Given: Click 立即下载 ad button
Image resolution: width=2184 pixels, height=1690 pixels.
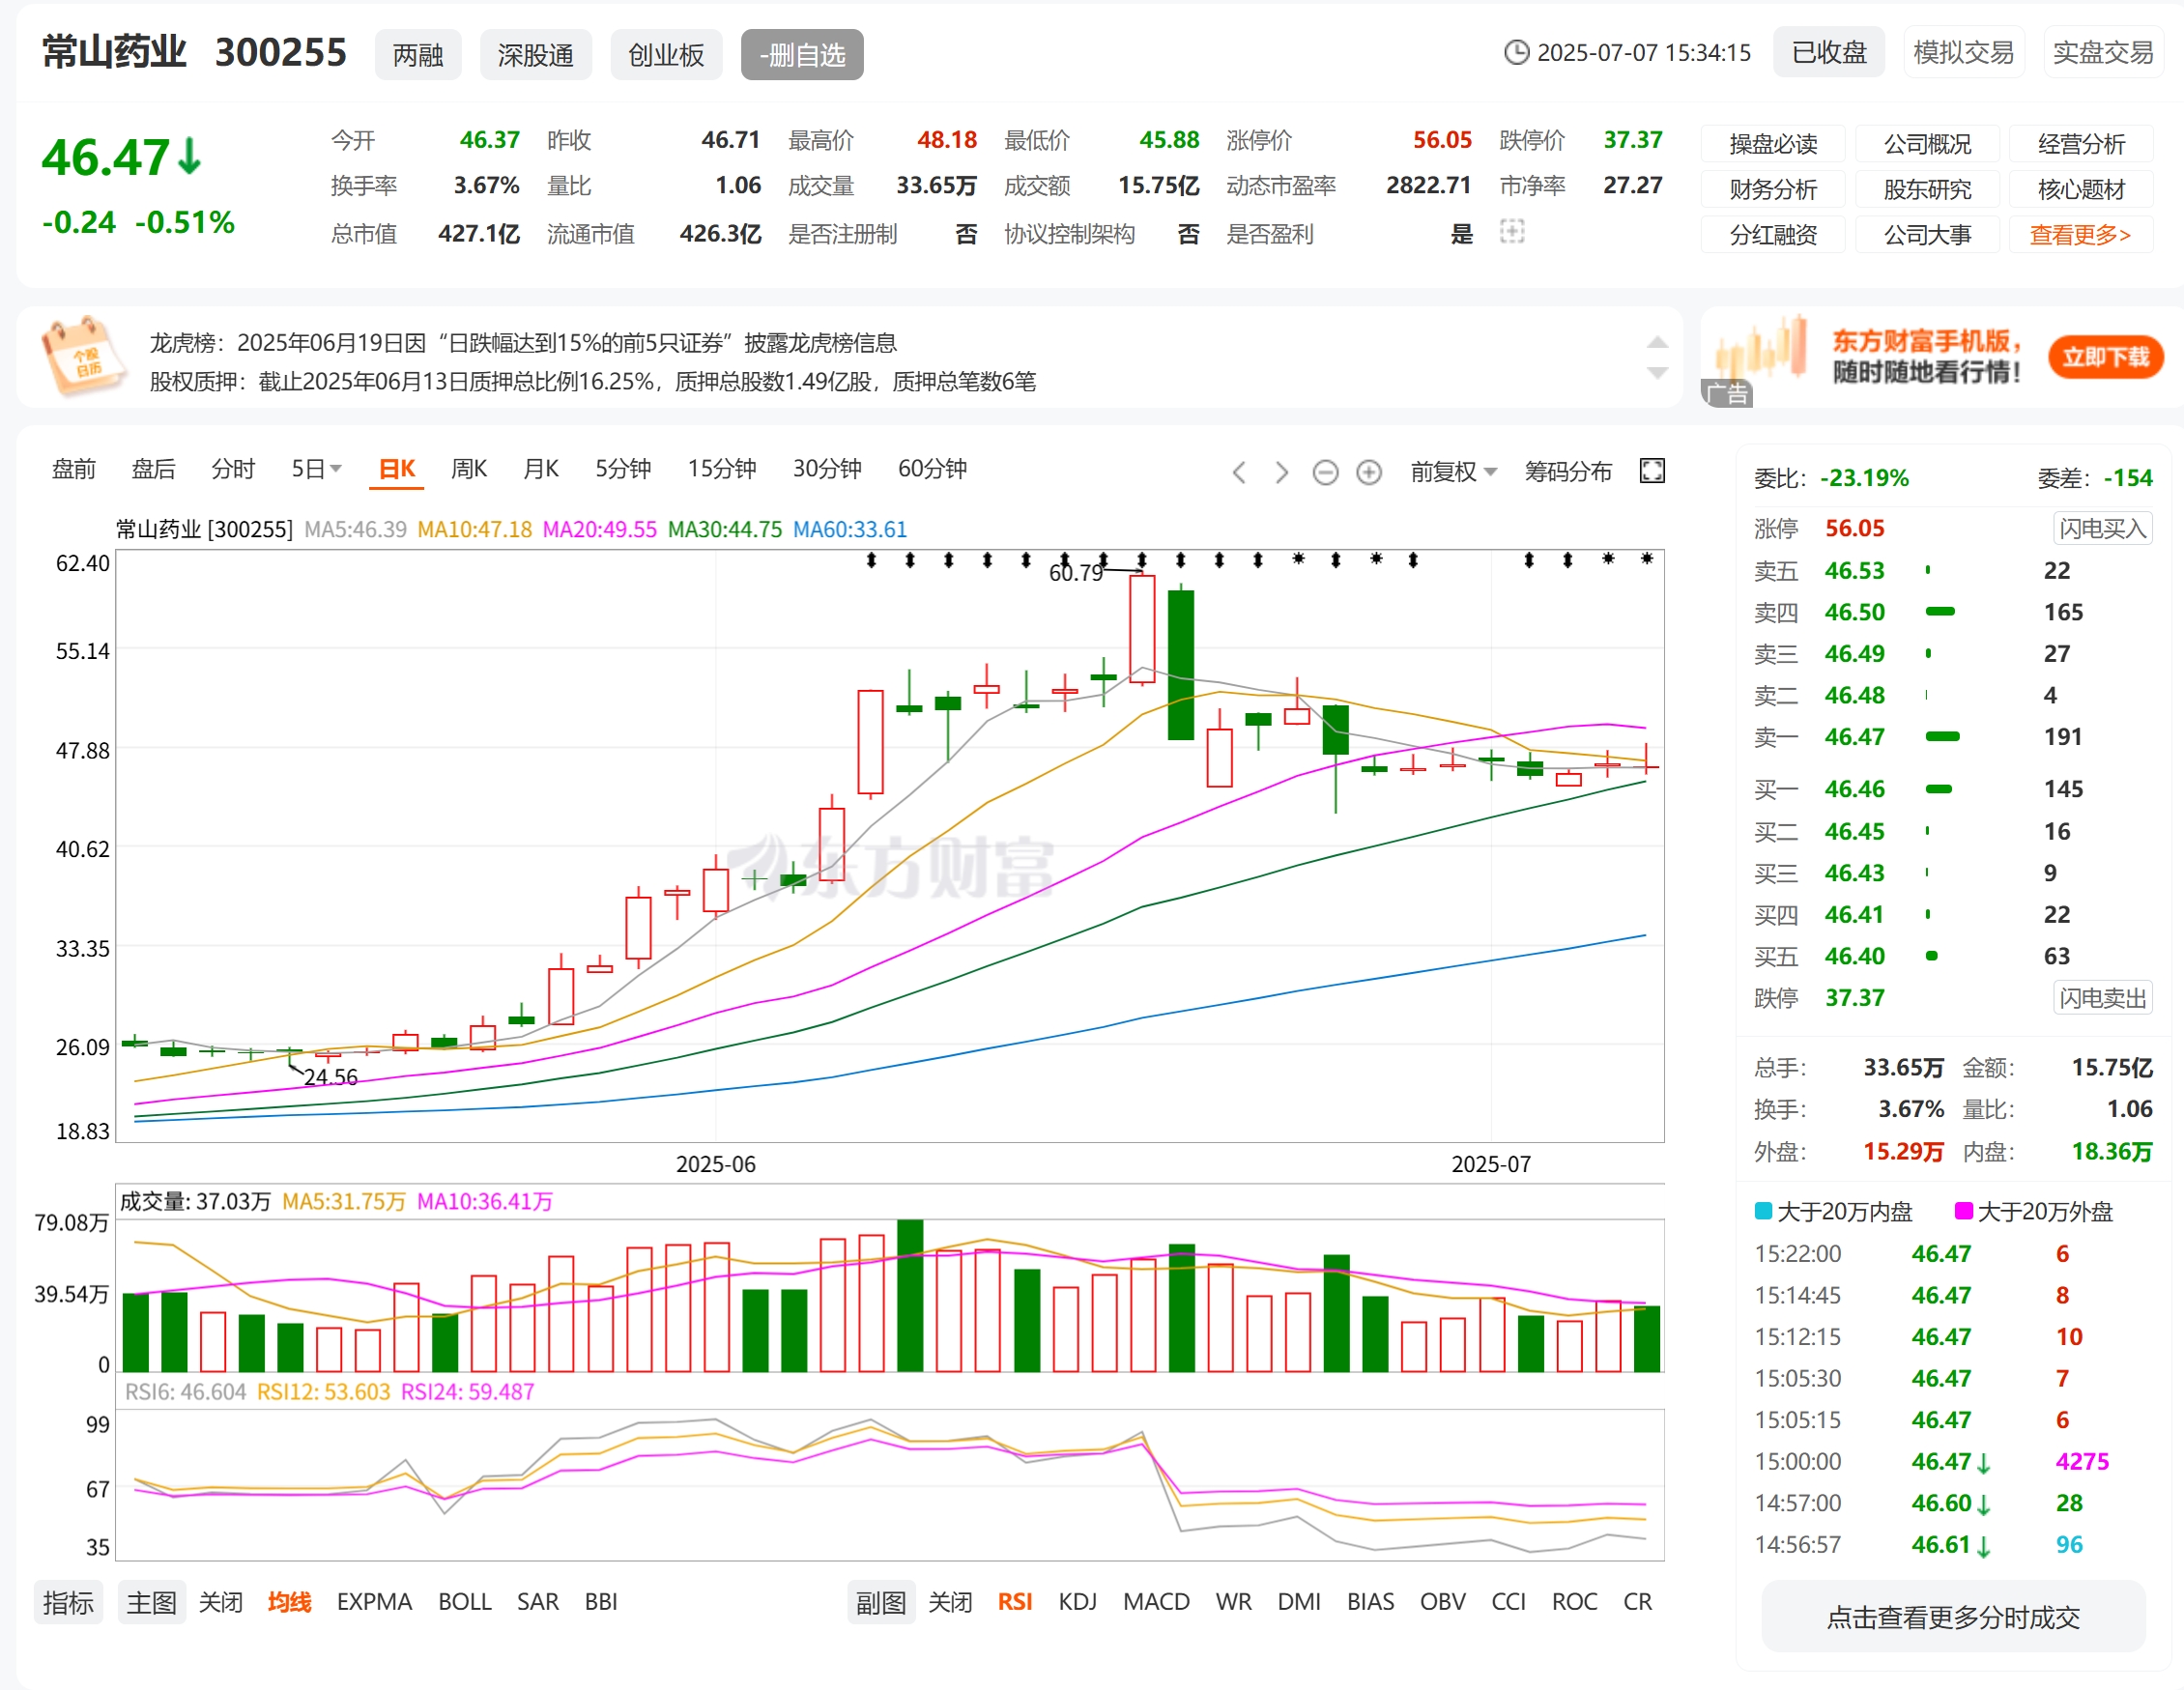Looking at the screenshot, I should point(2105,357).
